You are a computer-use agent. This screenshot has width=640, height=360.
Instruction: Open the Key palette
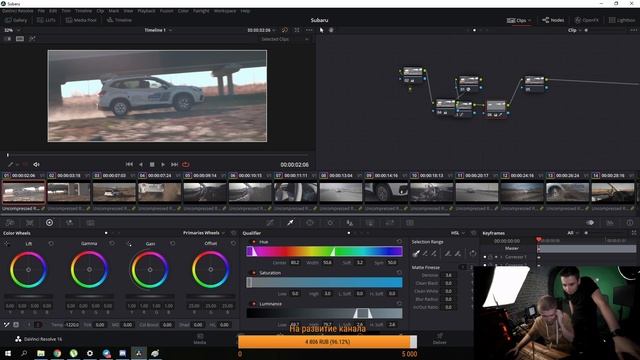pyautogui.click(x=370, y=223)
